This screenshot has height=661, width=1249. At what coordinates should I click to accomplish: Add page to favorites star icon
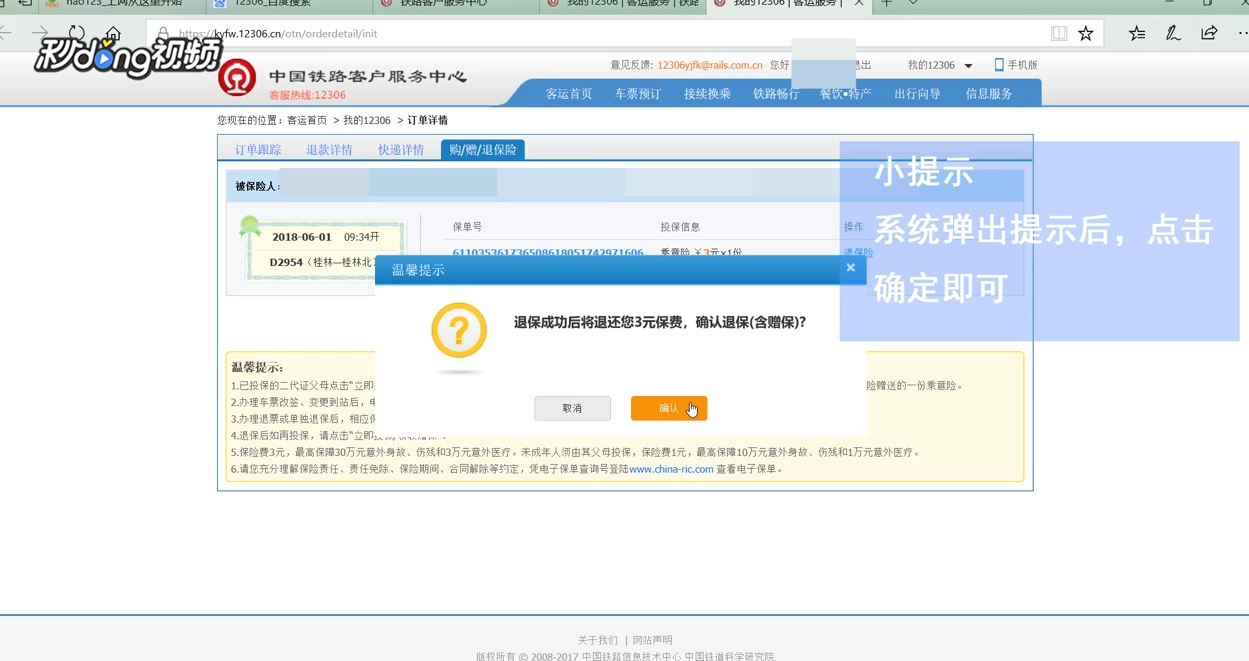click(1086, 34)
